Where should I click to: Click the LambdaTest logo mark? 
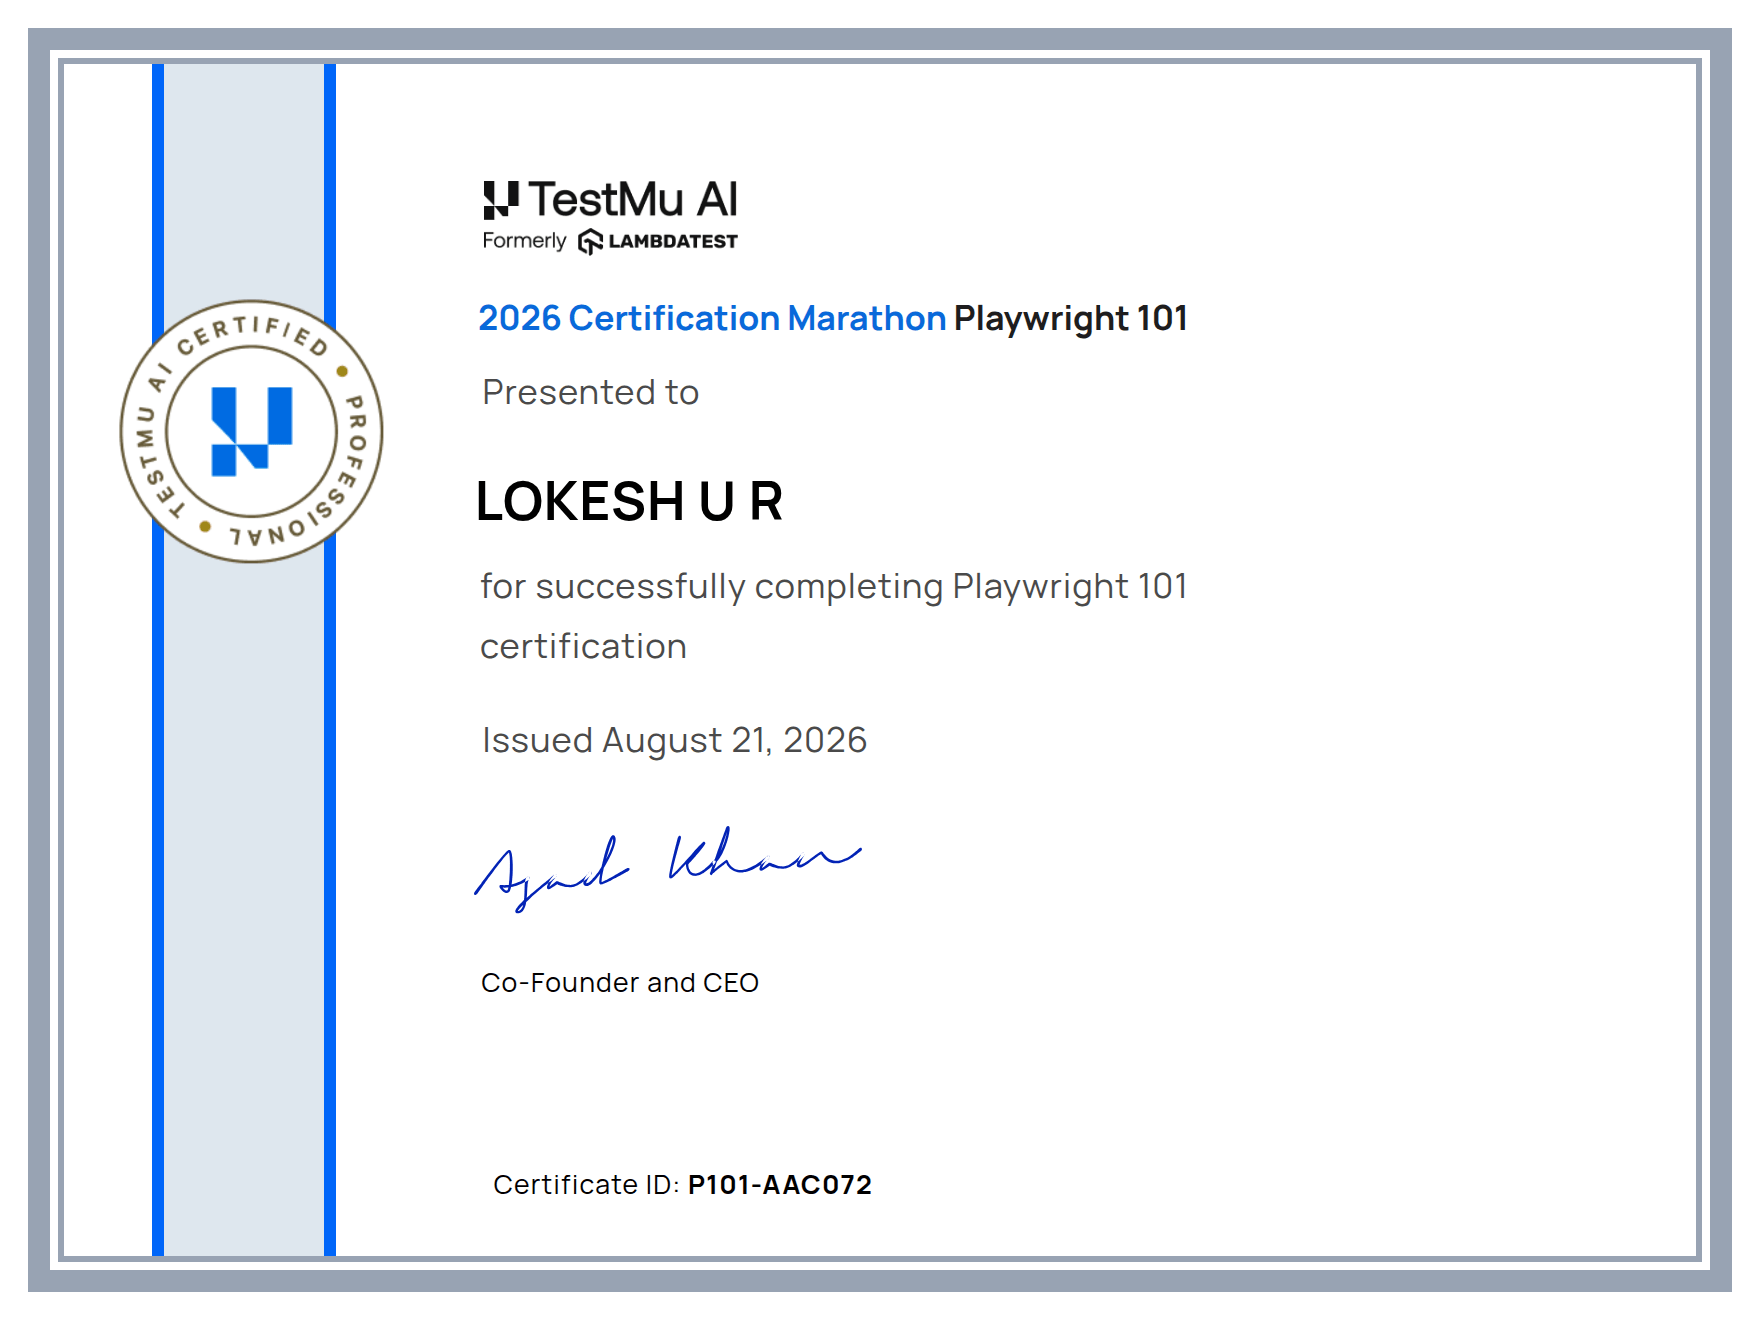coord(591,242)
